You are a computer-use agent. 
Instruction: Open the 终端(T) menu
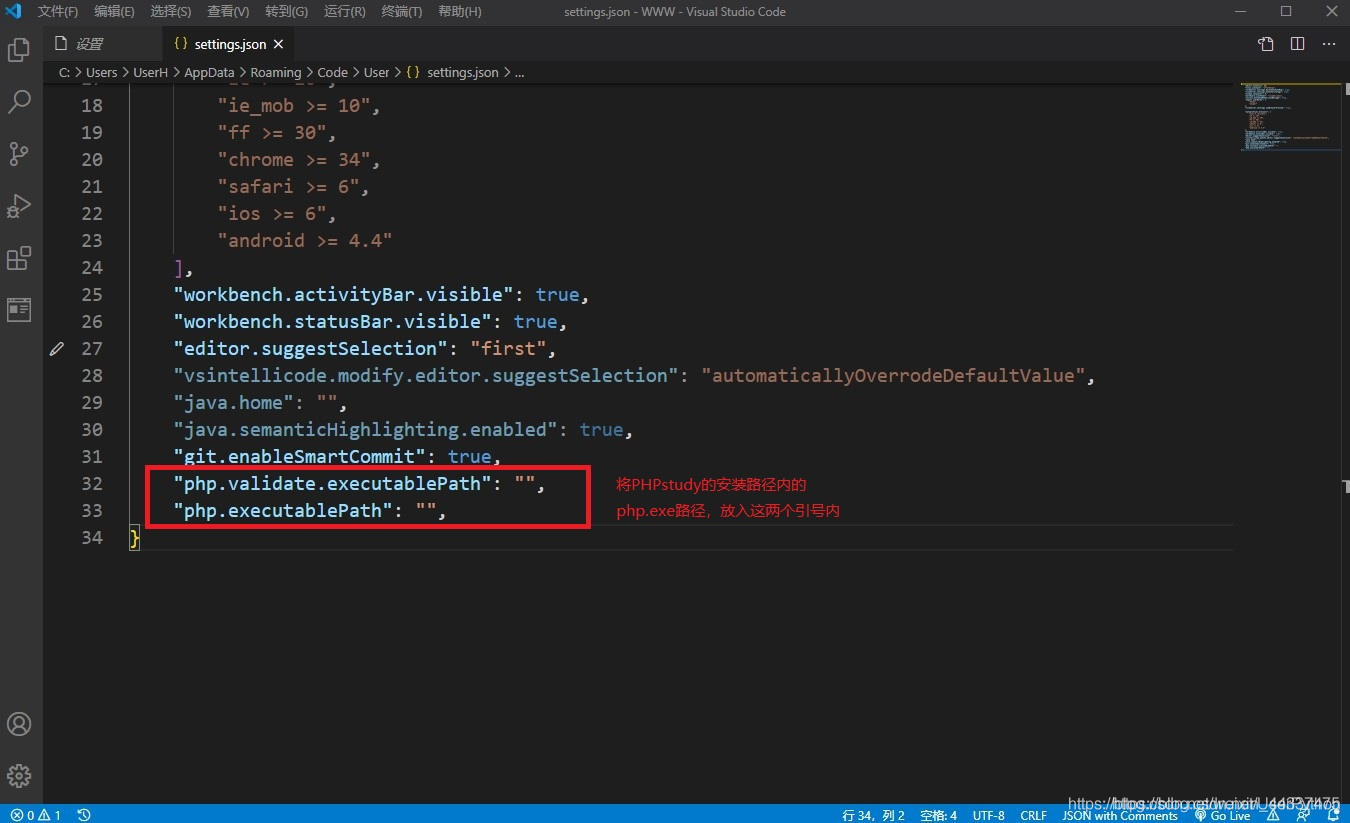point(402,12)
